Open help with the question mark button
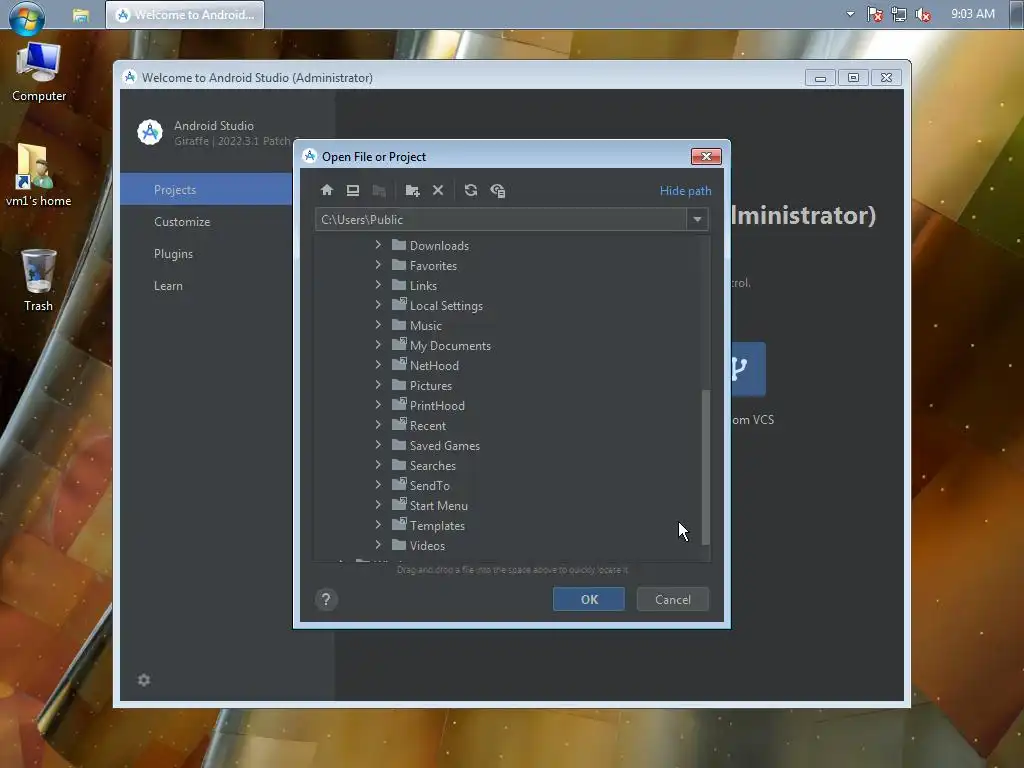1024x768 pixels. click(x=326, y=600)
